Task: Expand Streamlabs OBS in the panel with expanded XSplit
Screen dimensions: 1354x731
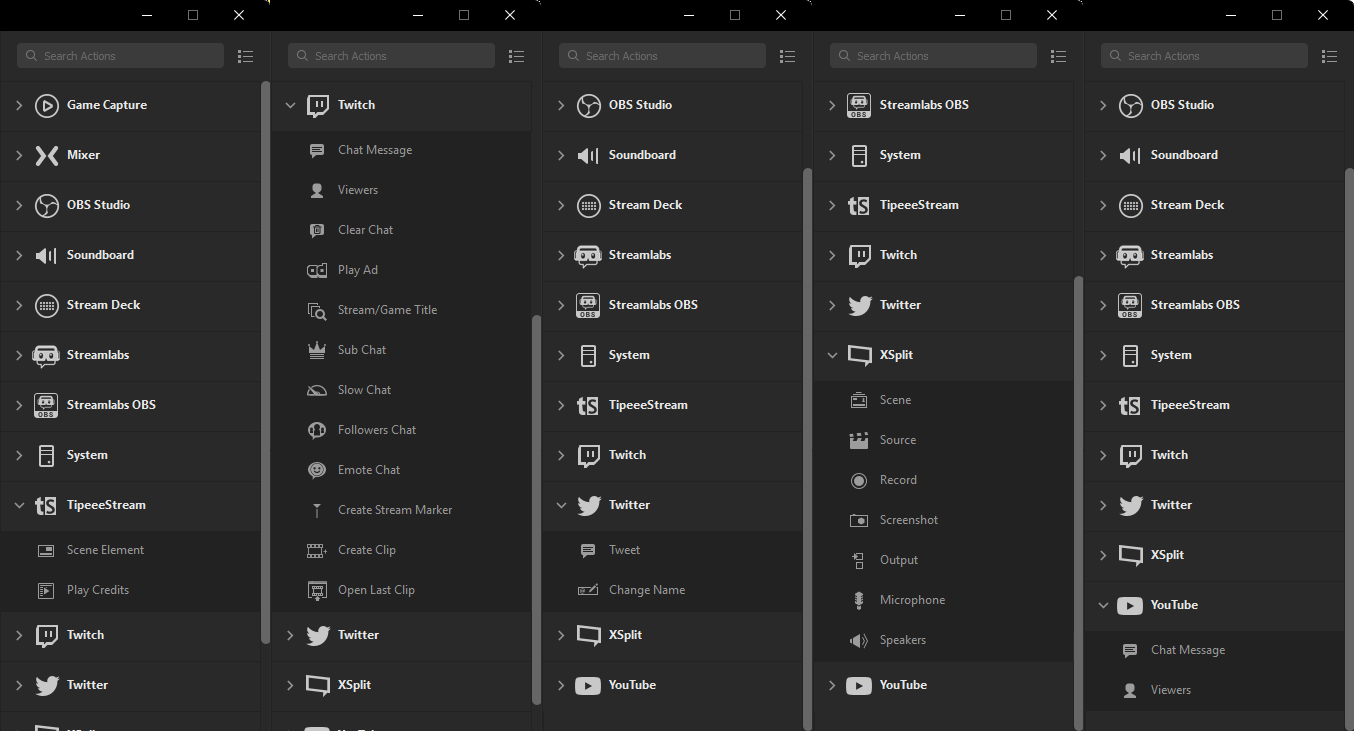Action: (x=832, y=105)
